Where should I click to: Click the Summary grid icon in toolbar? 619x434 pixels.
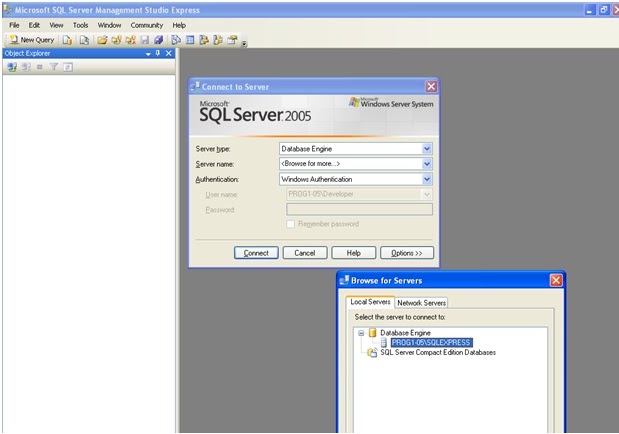190,40
